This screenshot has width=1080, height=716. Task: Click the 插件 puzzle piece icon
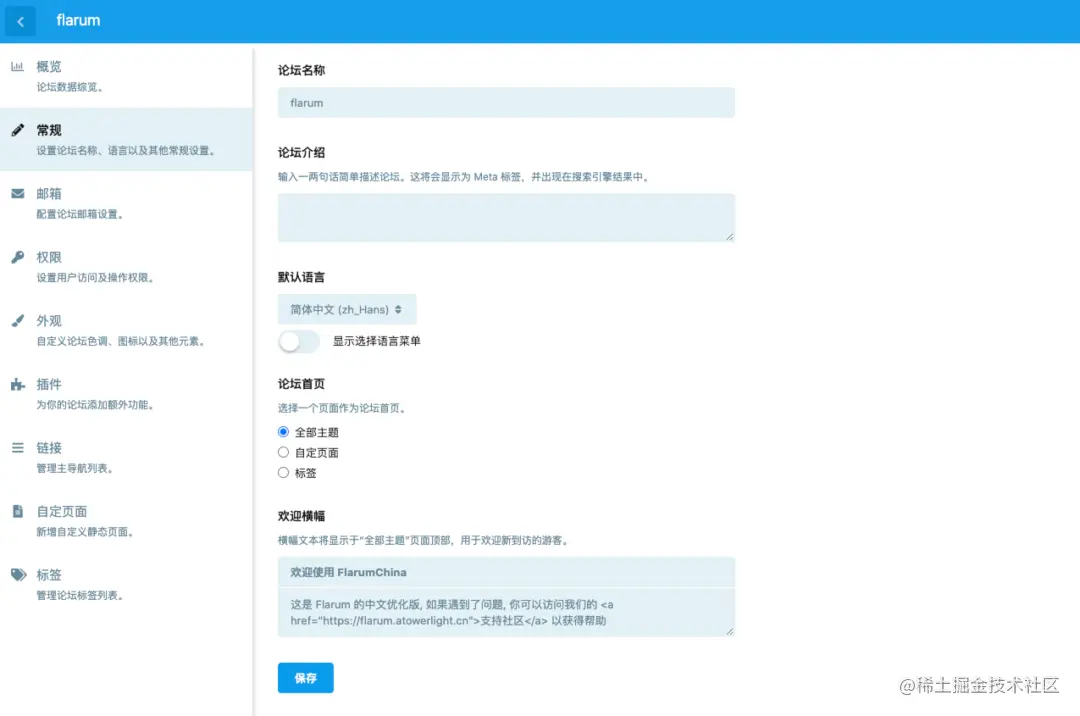[x=18, y=384]
